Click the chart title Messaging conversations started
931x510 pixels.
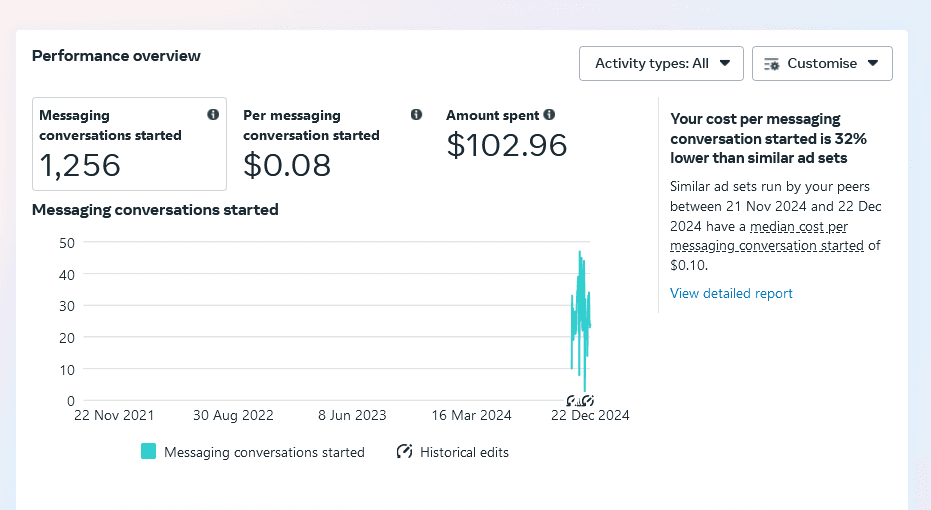[x=155, y=210]
